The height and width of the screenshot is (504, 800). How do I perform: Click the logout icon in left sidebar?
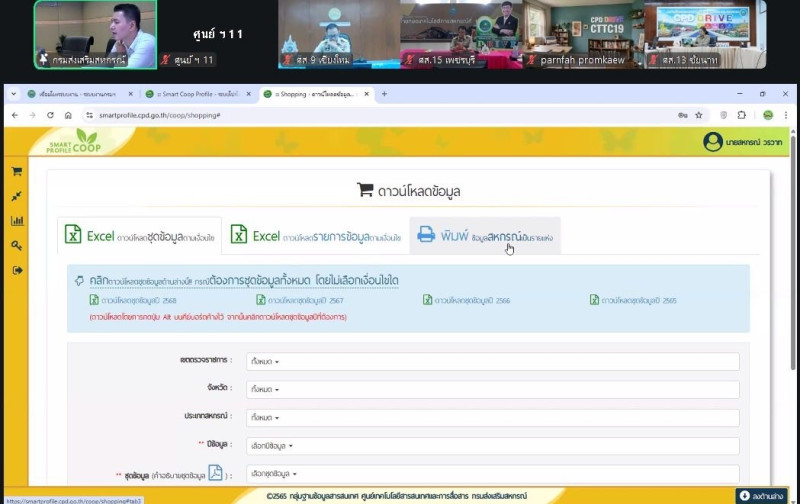click(x=17, y=270)
